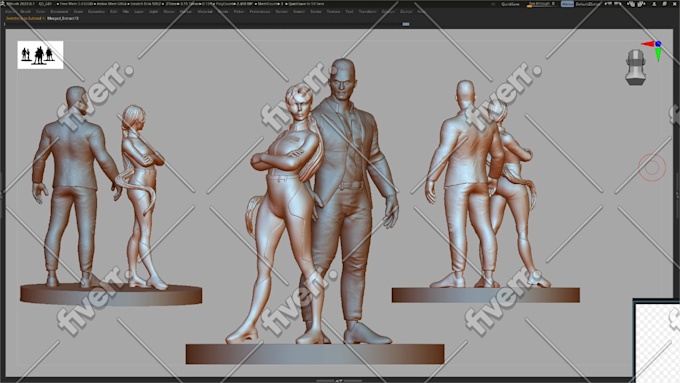Open the Preferences menu
Image resolution: width=680 pixels, height=383 pixels.
pyautogui.click(x=260, y=12)
